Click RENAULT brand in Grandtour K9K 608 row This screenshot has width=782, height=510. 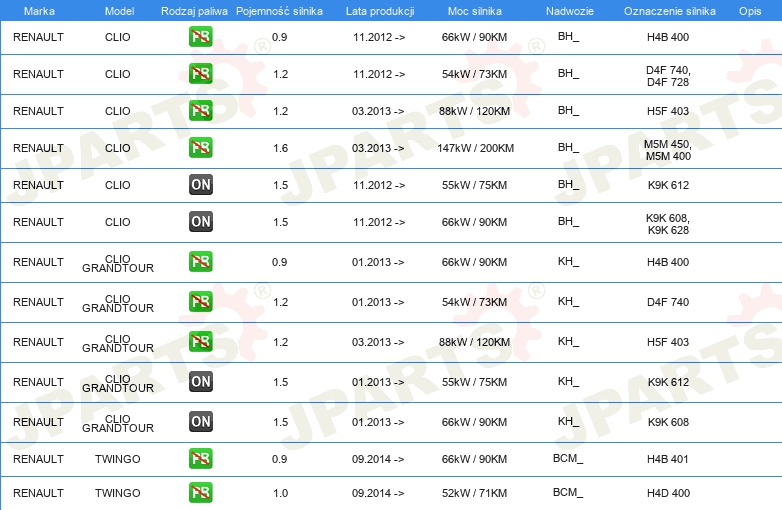(x=38, y=422)
